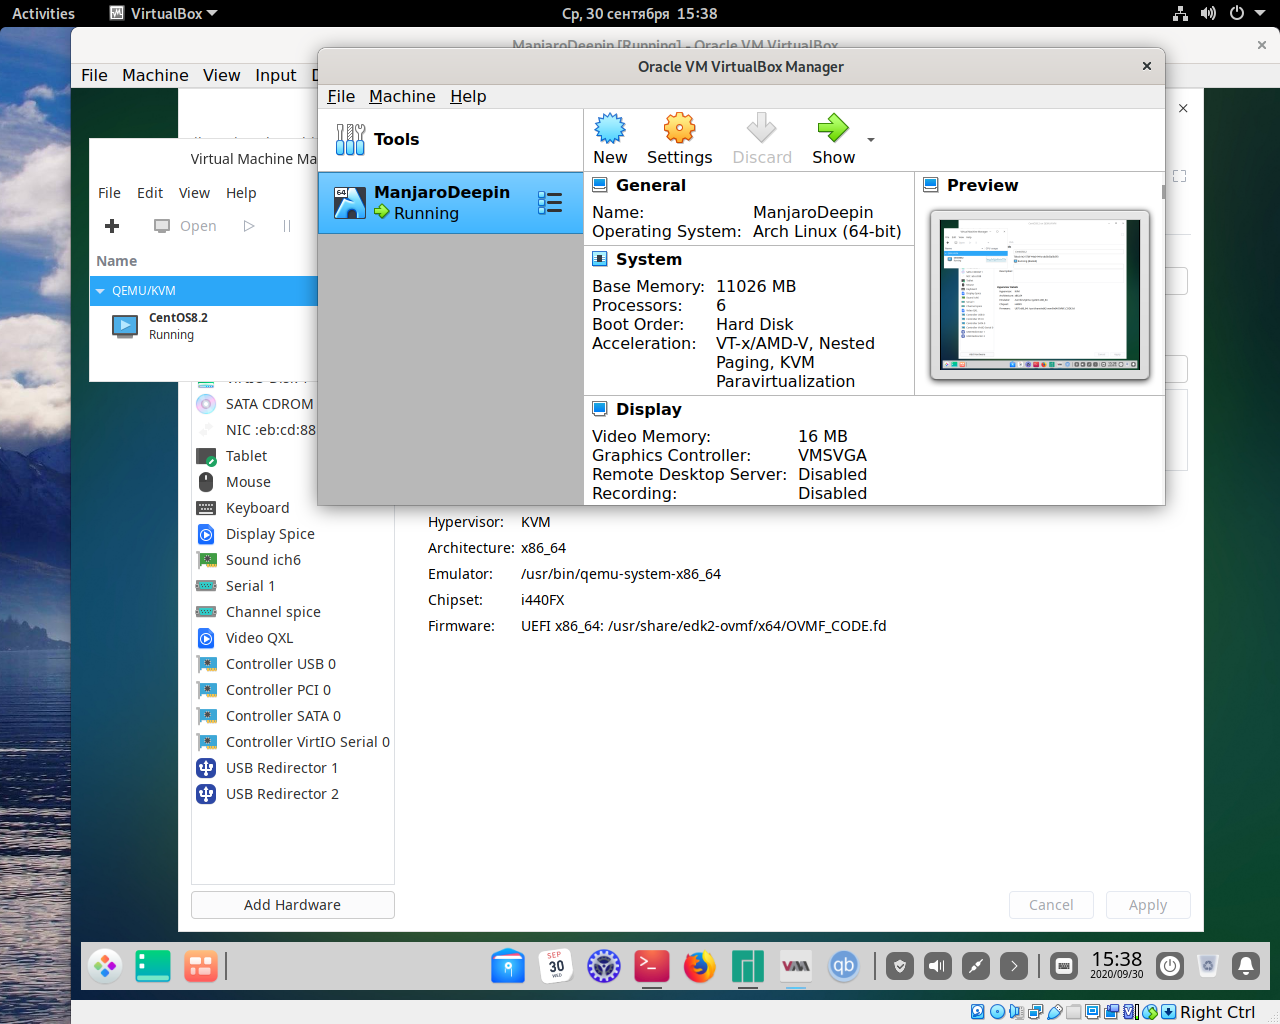This screenshot has width=1280, height=1024.
Task: Open the View menu in Virtual Machine Manager
Action: click(194, 193)
